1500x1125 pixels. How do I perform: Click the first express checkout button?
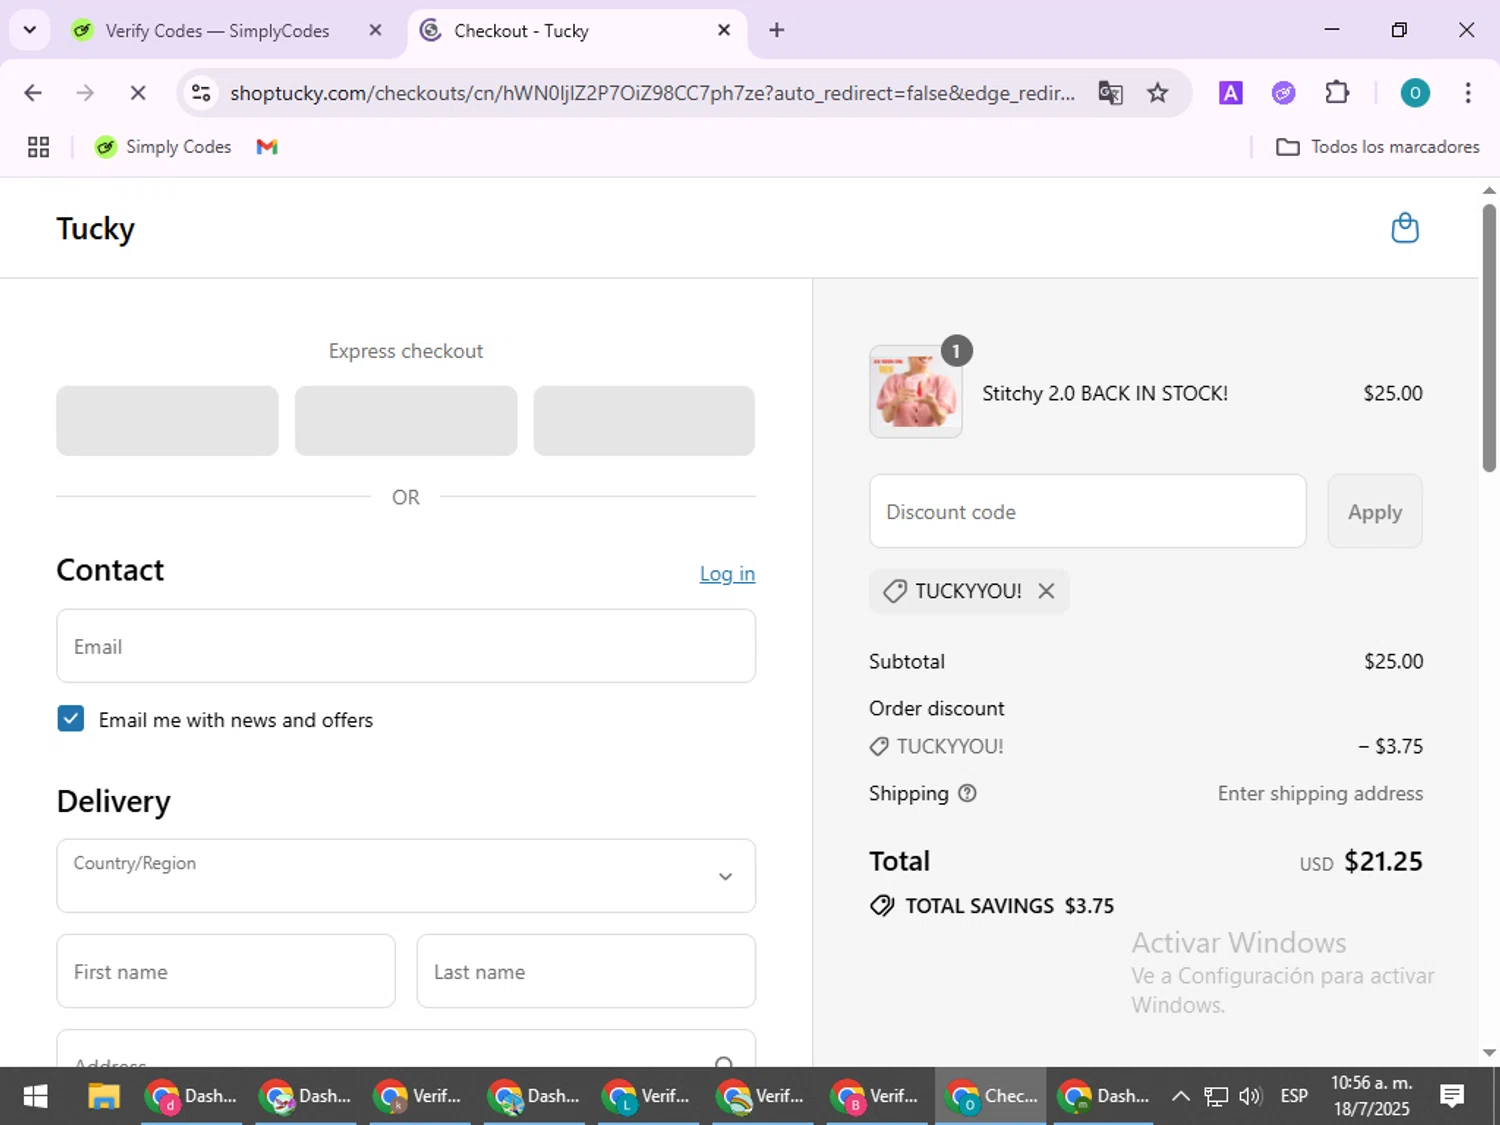pos(167,421)
